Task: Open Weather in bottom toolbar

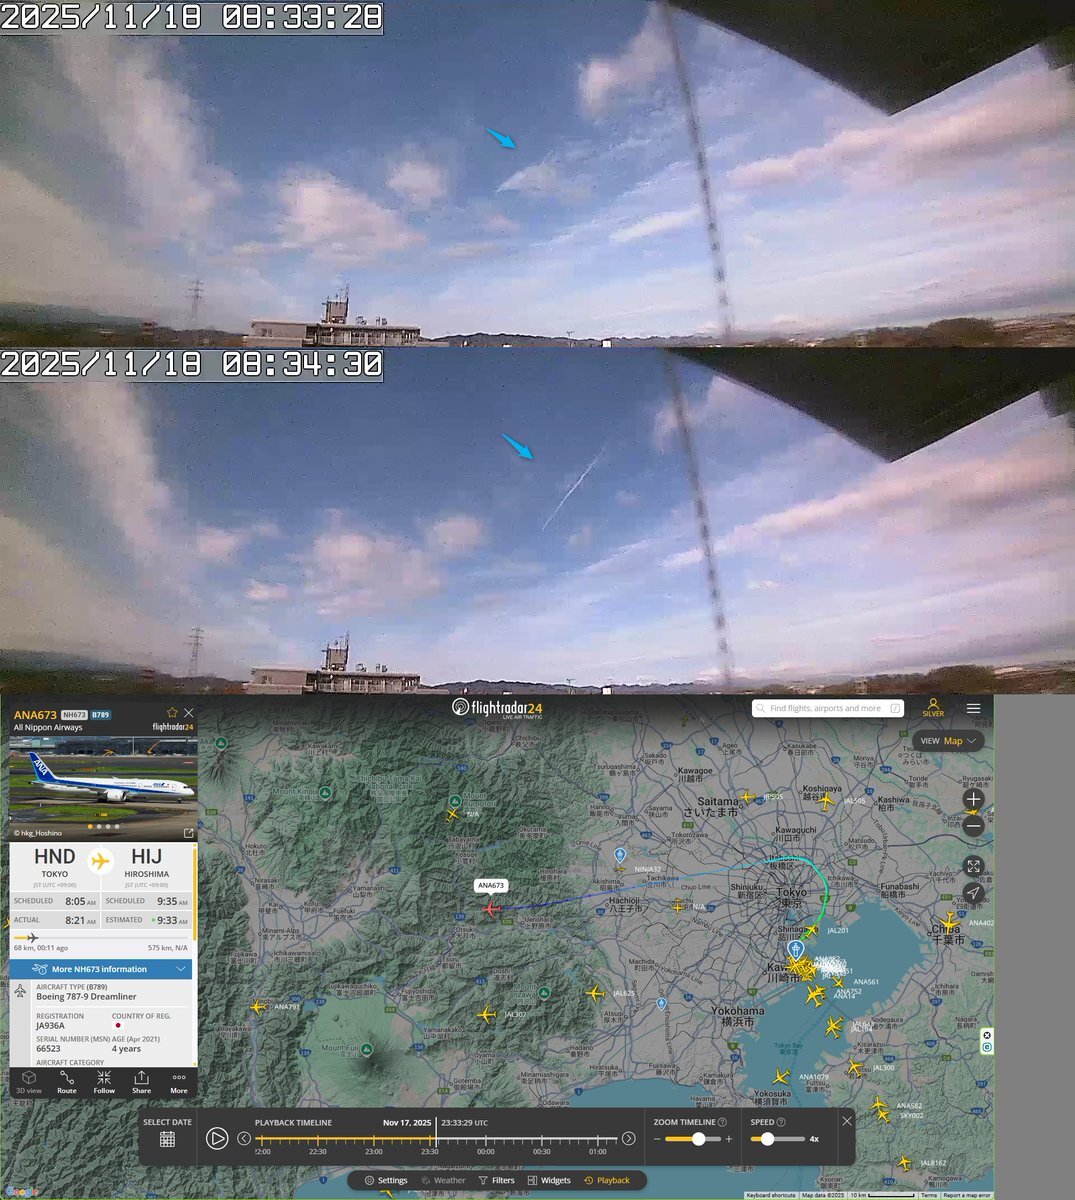Action: point(443,1180)
